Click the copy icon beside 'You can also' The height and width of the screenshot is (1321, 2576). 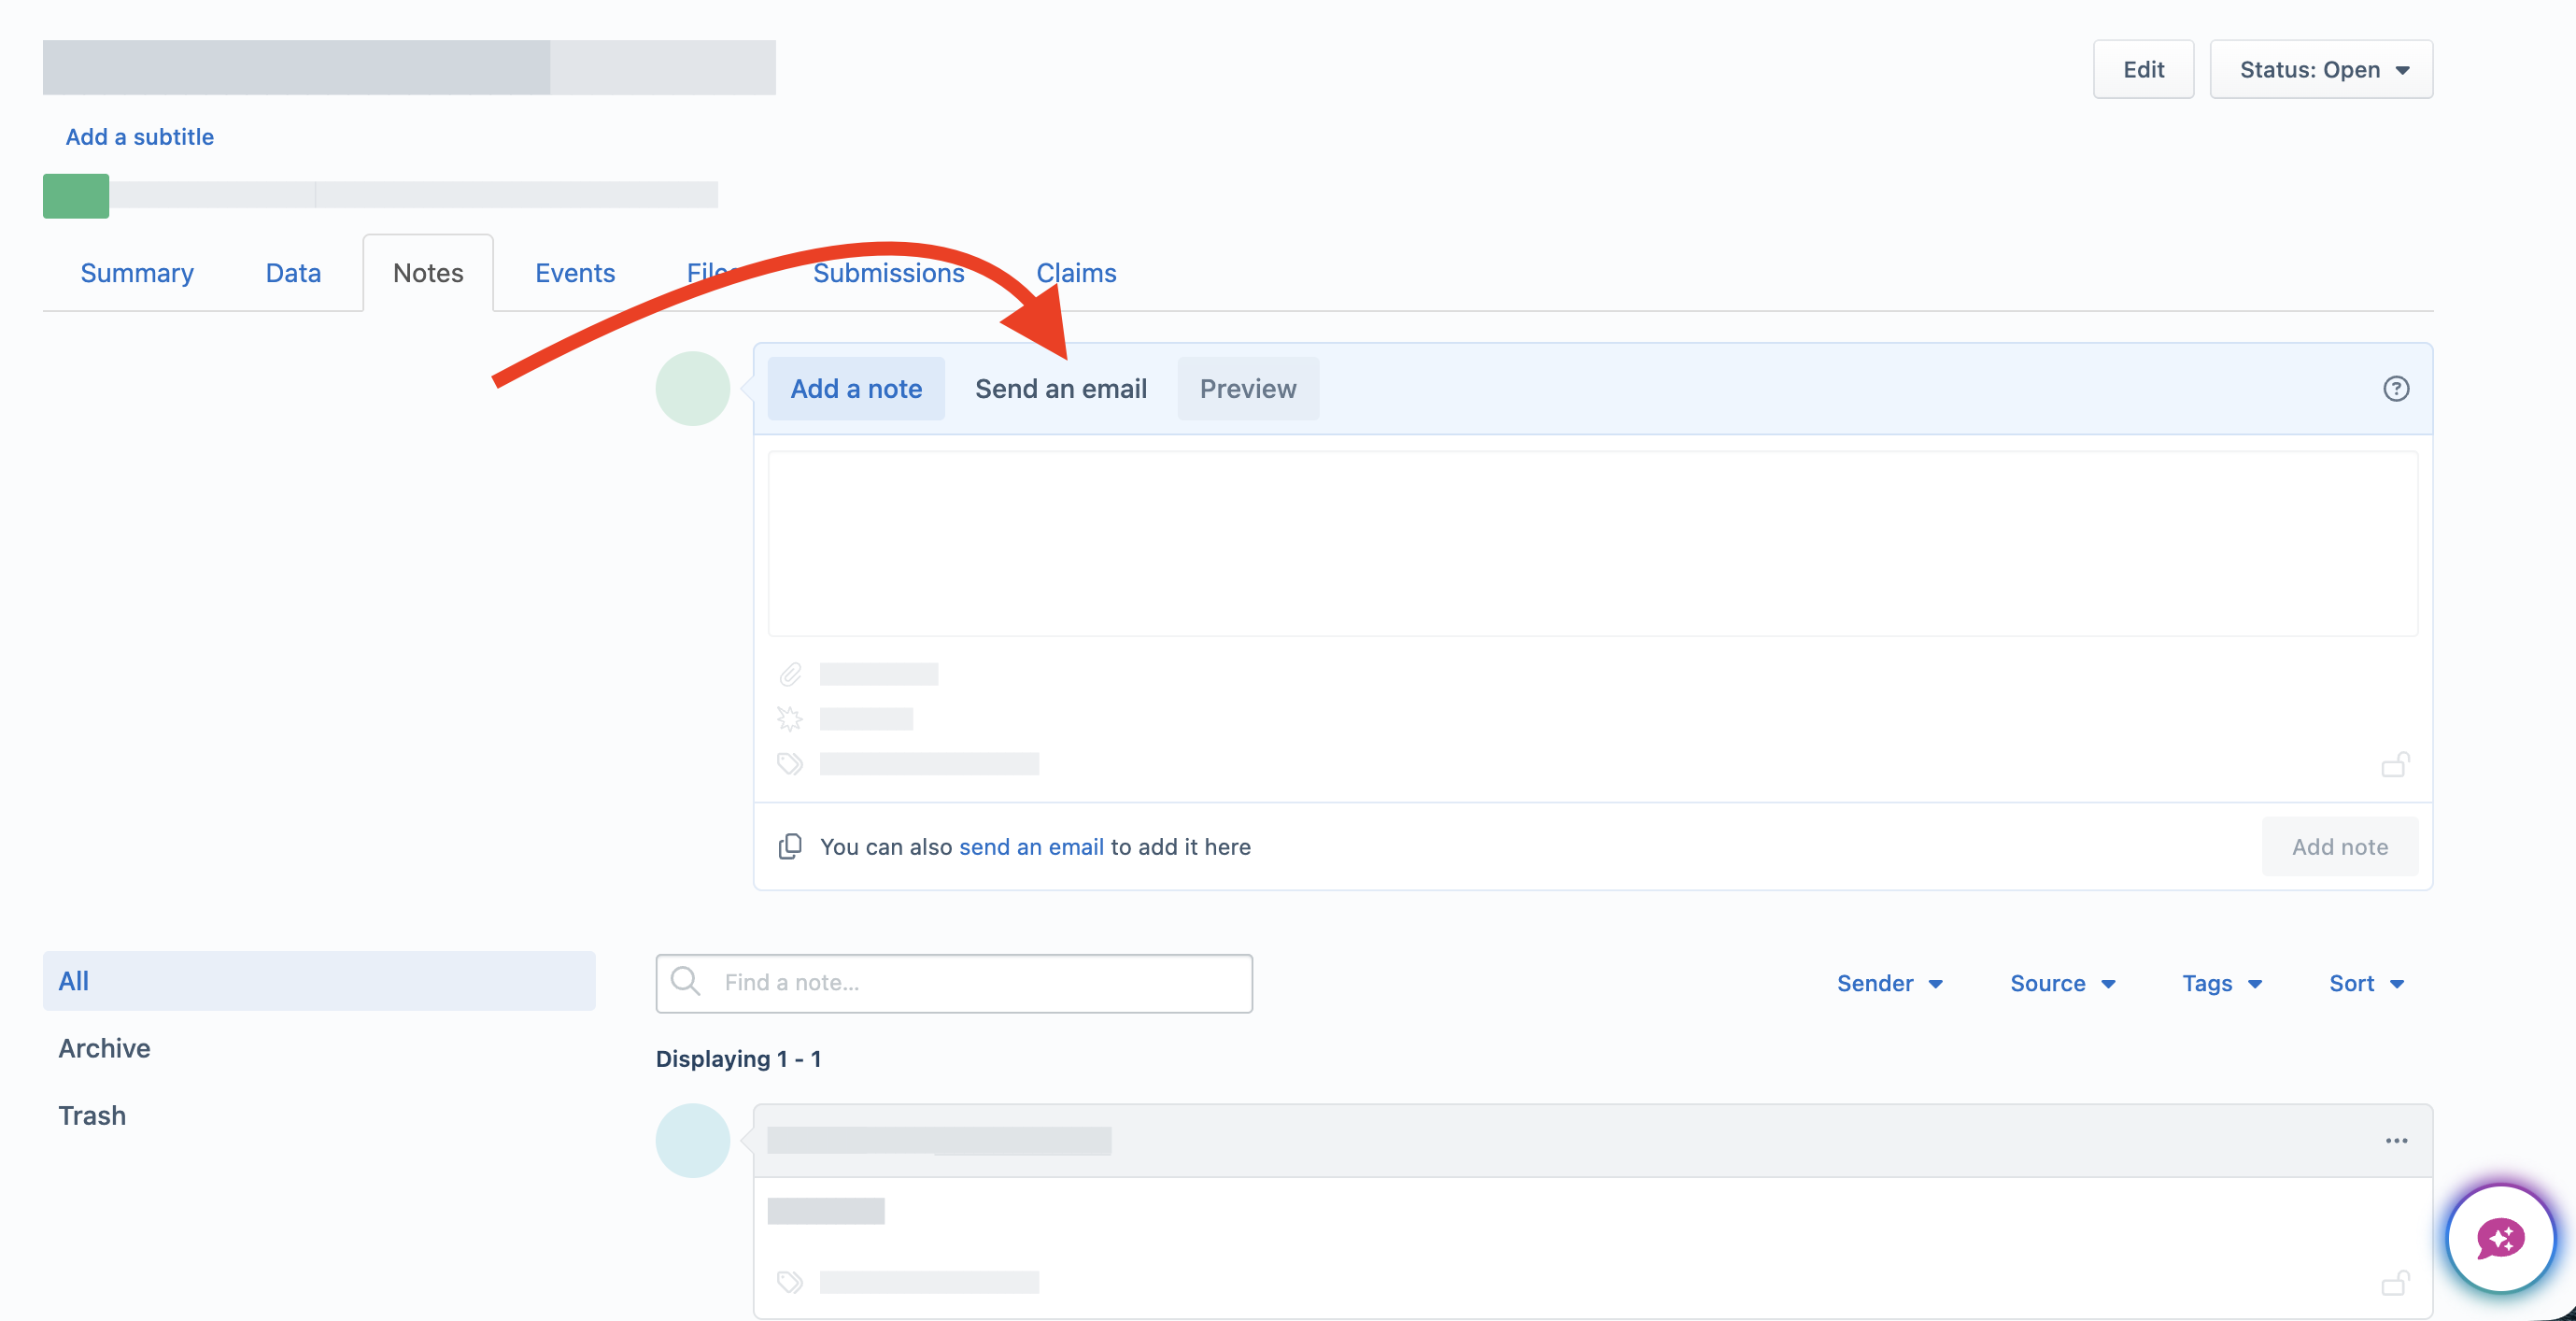tap(790, 847)
